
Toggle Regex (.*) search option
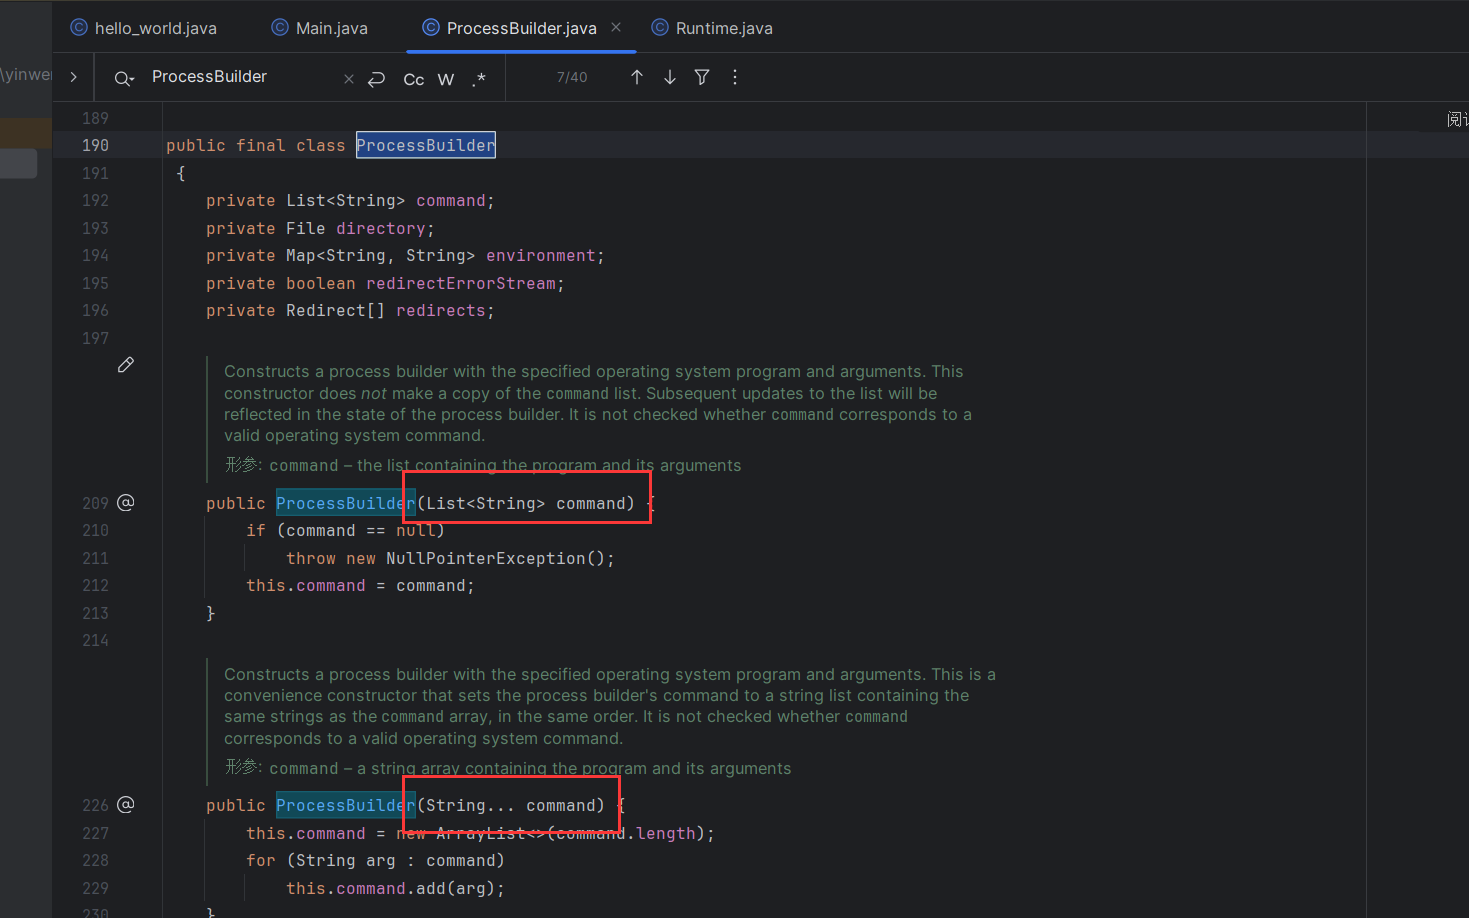pos(479,79)
